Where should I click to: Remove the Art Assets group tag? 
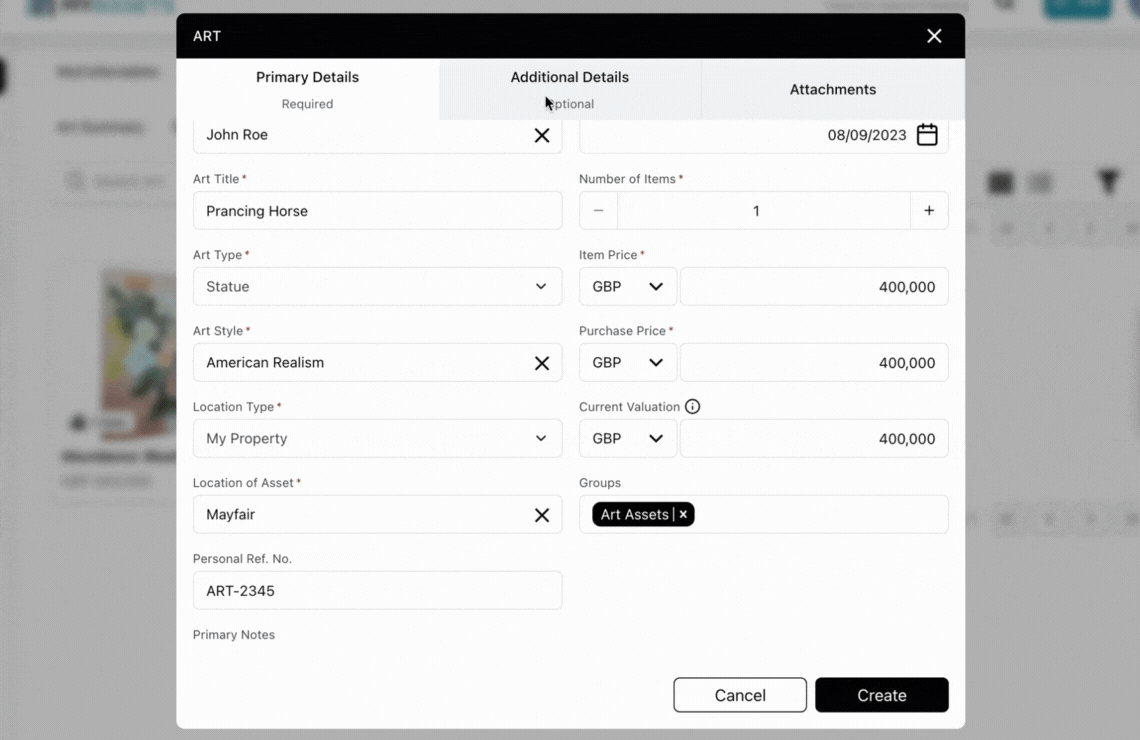(683, 514)
